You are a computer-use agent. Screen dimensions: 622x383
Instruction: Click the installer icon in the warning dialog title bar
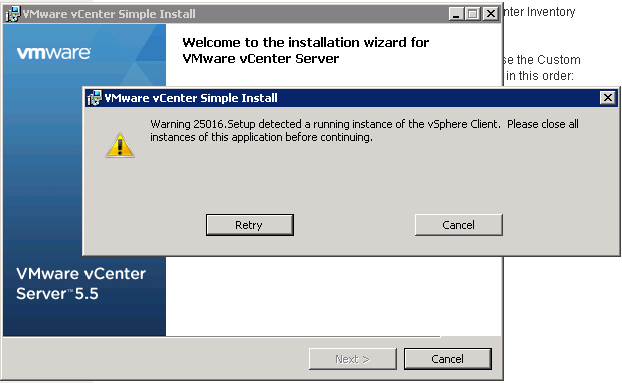pos(94,98)
